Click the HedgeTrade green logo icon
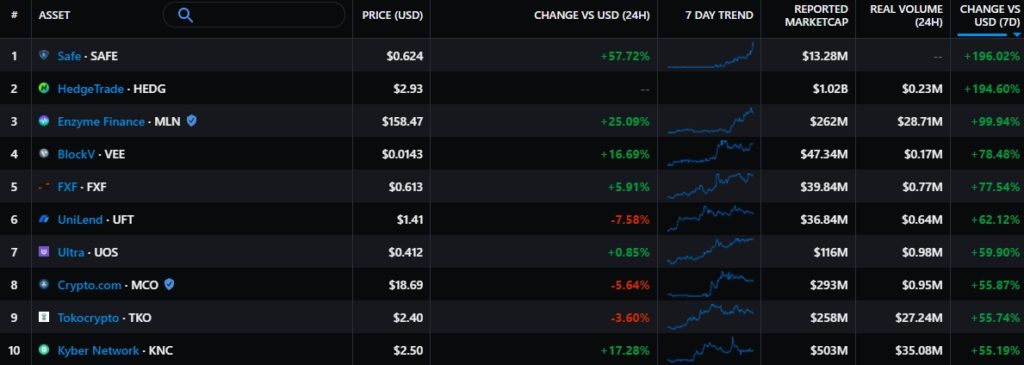1024x365 pixels. [44, 89]
